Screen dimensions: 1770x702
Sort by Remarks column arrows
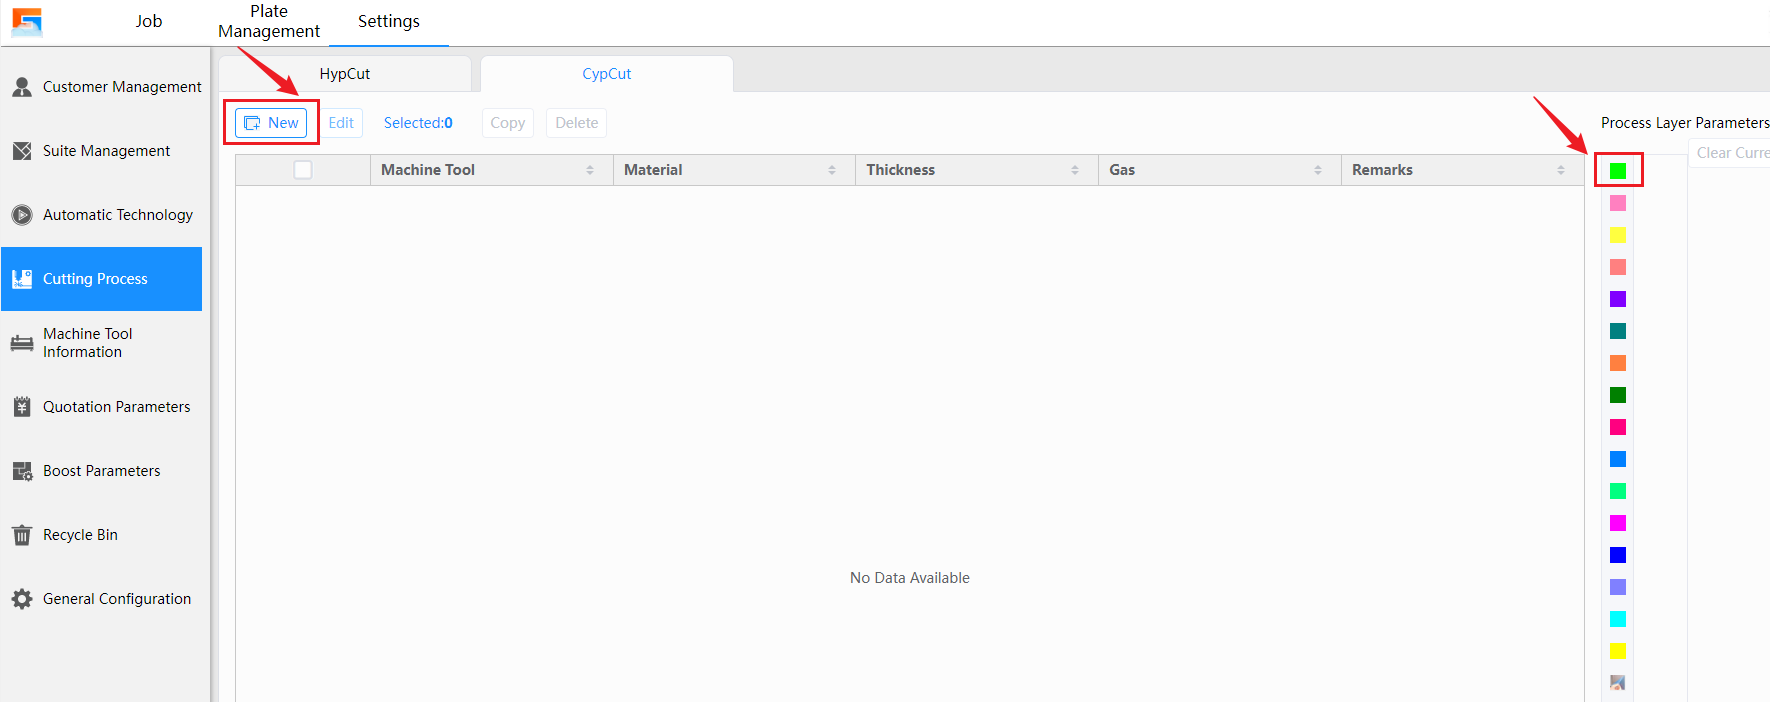[1561, 170]
